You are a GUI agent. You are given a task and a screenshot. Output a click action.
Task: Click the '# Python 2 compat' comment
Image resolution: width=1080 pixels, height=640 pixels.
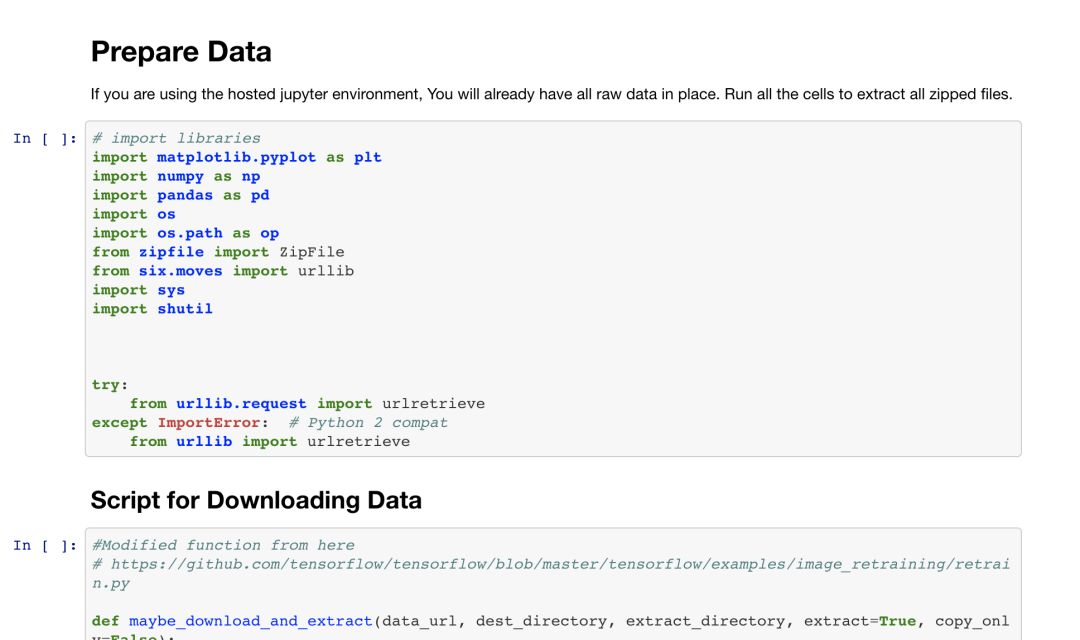(368, 423)
